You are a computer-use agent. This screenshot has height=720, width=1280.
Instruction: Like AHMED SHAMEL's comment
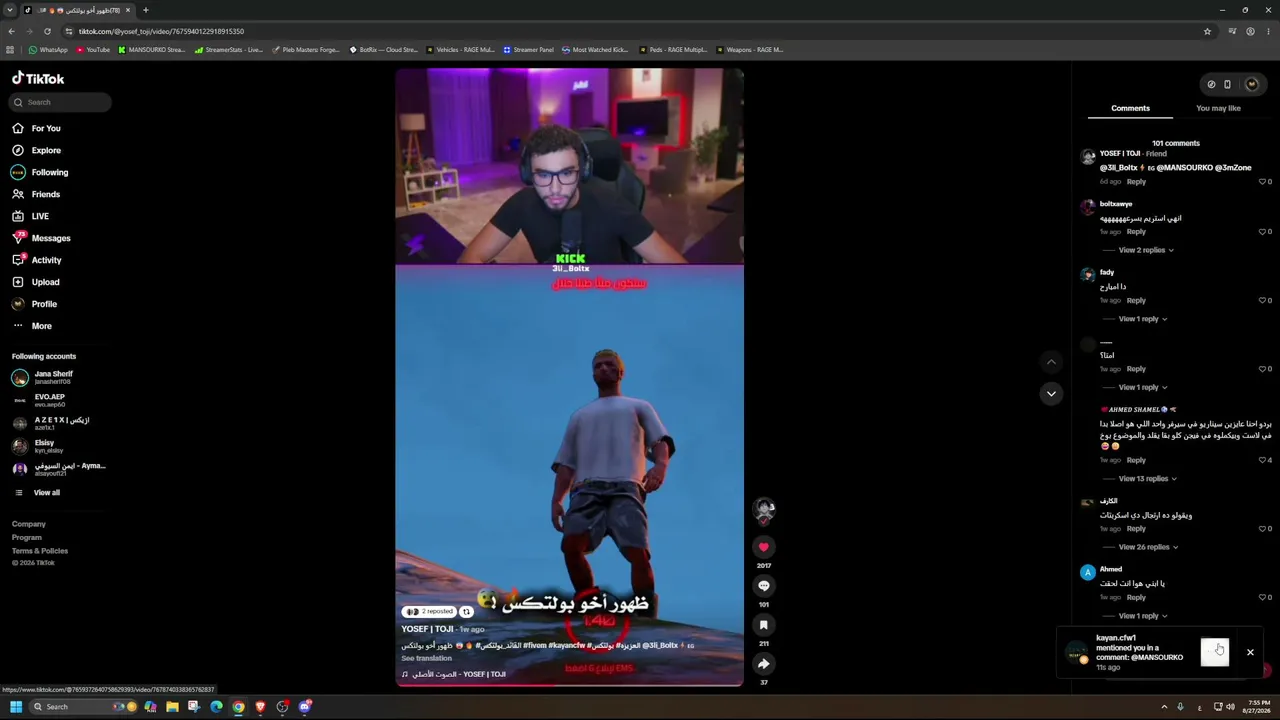pos(1263,460)
